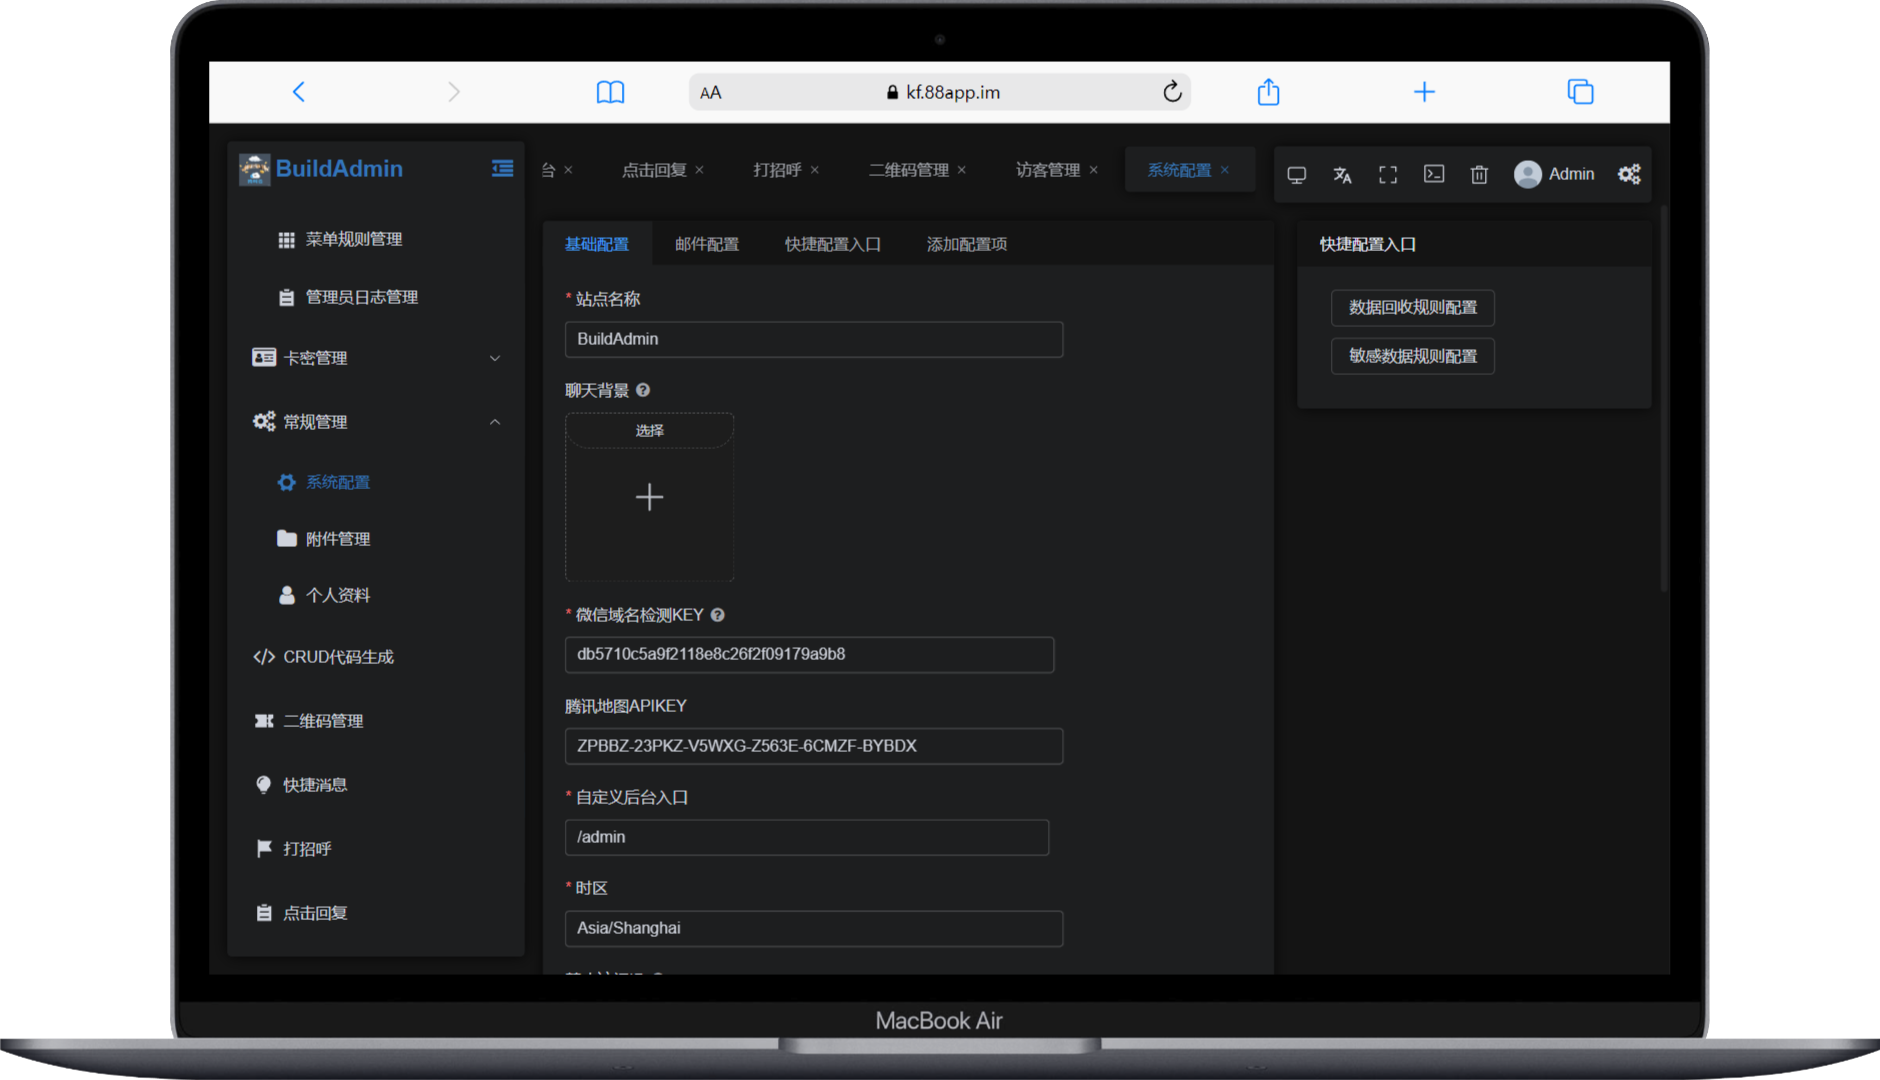Open 数据回收规则配置 quick entry button

click(x=1411, y=308)
